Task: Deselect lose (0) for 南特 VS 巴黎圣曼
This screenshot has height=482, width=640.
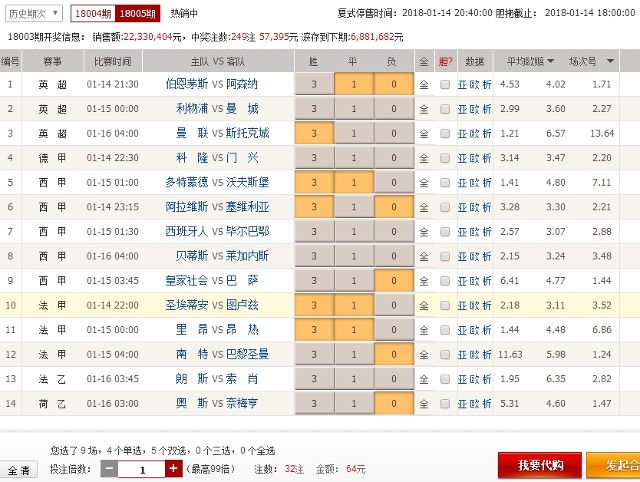Action: pos(394,354)
